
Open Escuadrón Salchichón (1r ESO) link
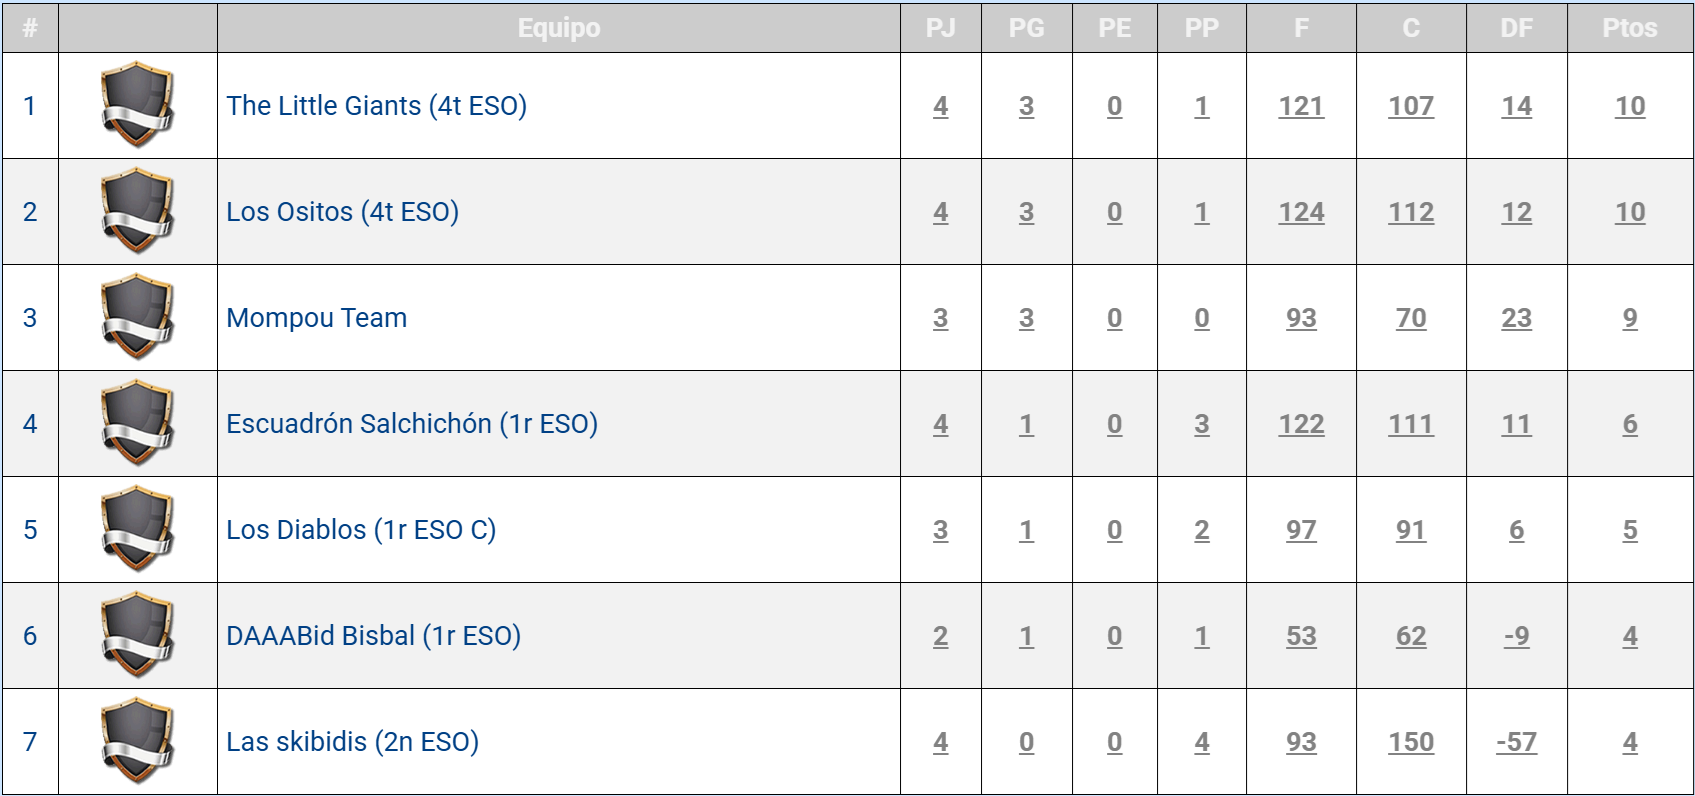[411, 424]
